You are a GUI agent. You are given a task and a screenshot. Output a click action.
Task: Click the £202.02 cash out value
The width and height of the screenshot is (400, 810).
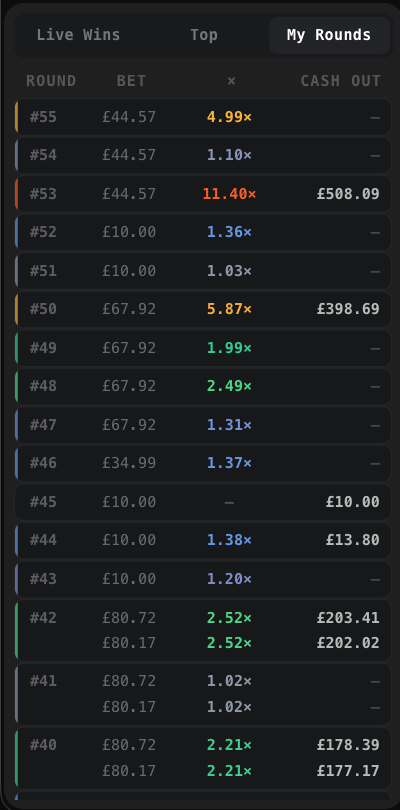pos(348,643)
